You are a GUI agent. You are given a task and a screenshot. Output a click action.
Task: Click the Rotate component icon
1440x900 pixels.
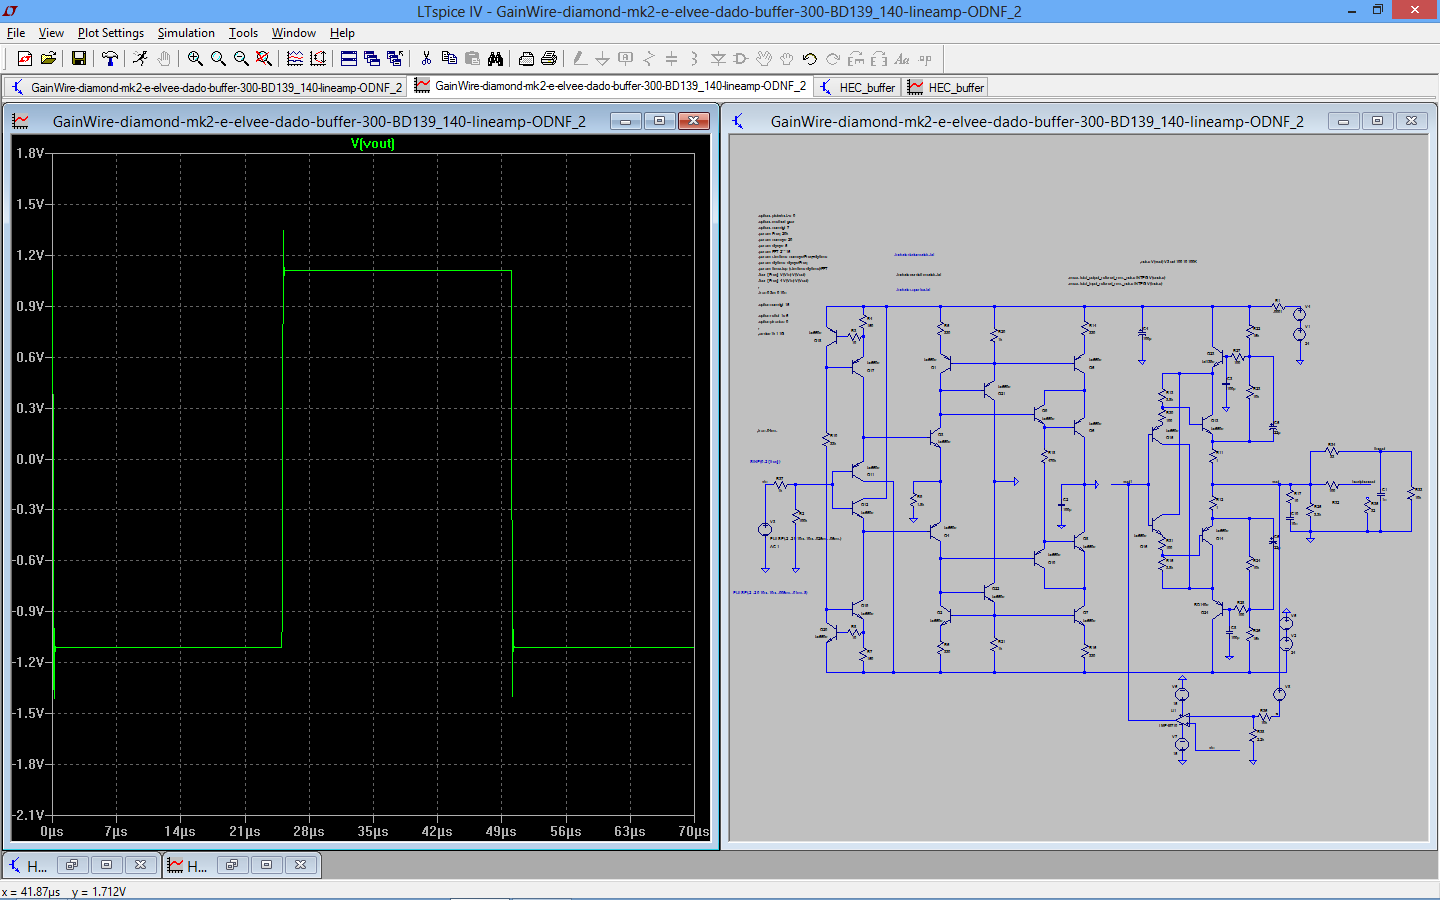(856, 59)
